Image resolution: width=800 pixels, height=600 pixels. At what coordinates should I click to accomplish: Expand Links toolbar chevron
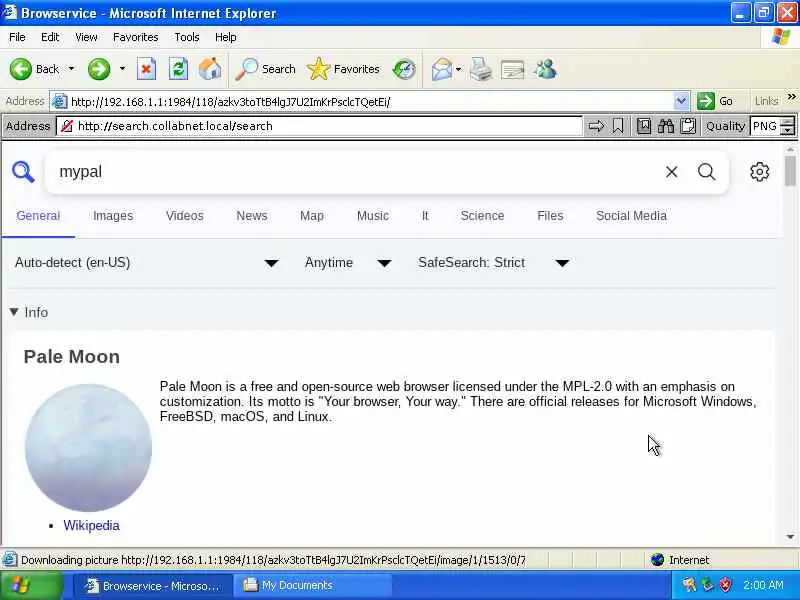[791, 97]
